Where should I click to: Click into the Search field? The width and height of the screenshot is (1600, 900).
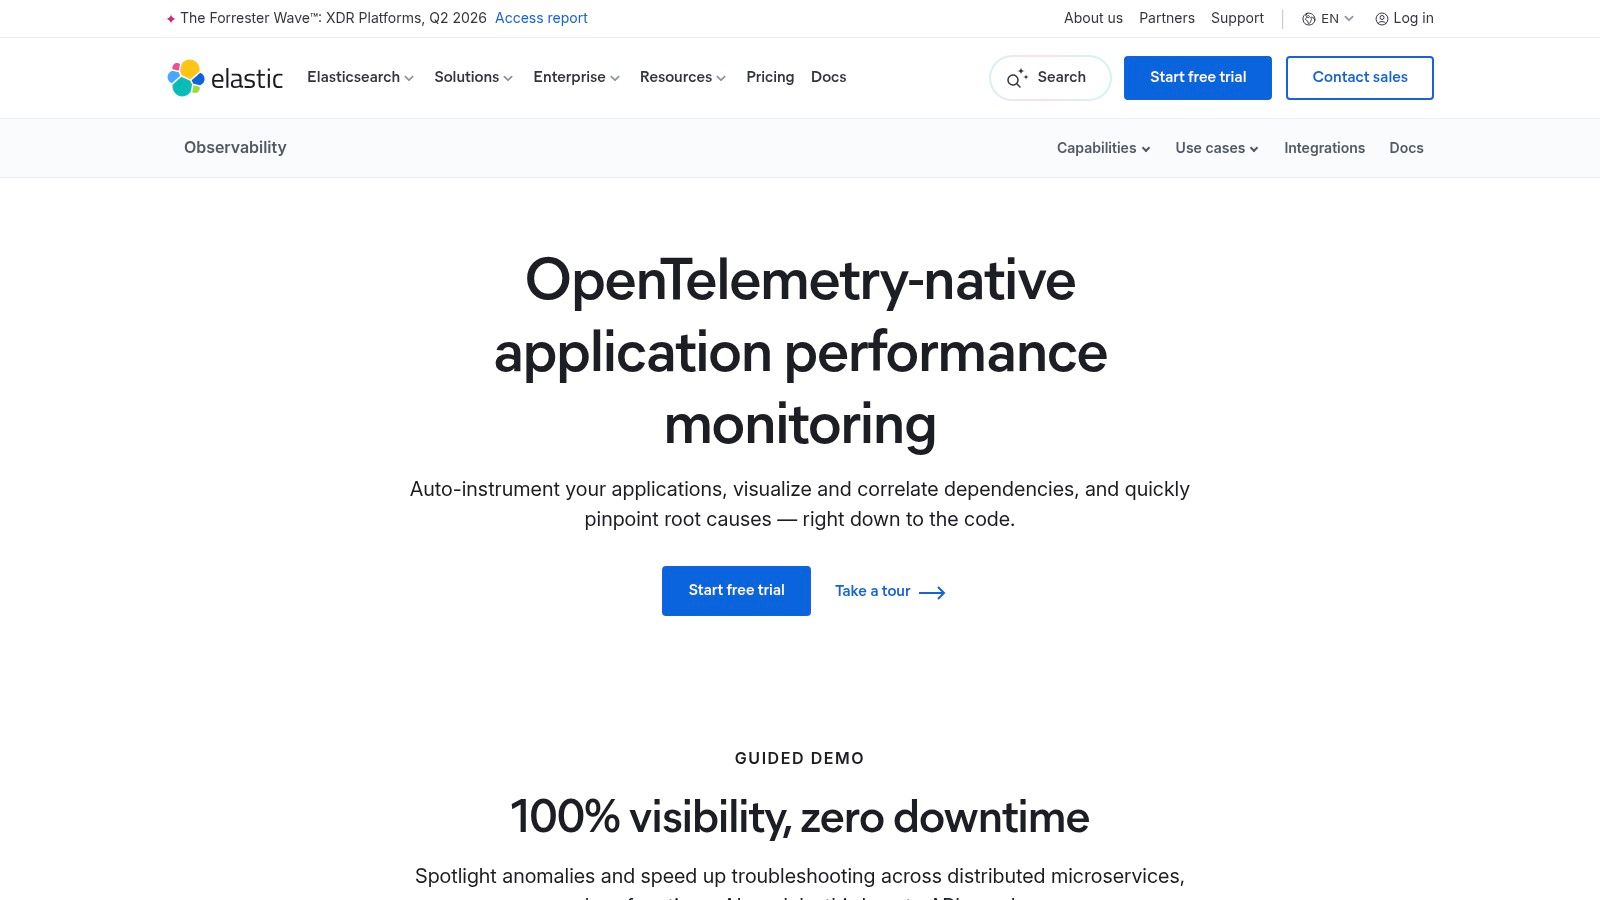[x=1050, y=78]
